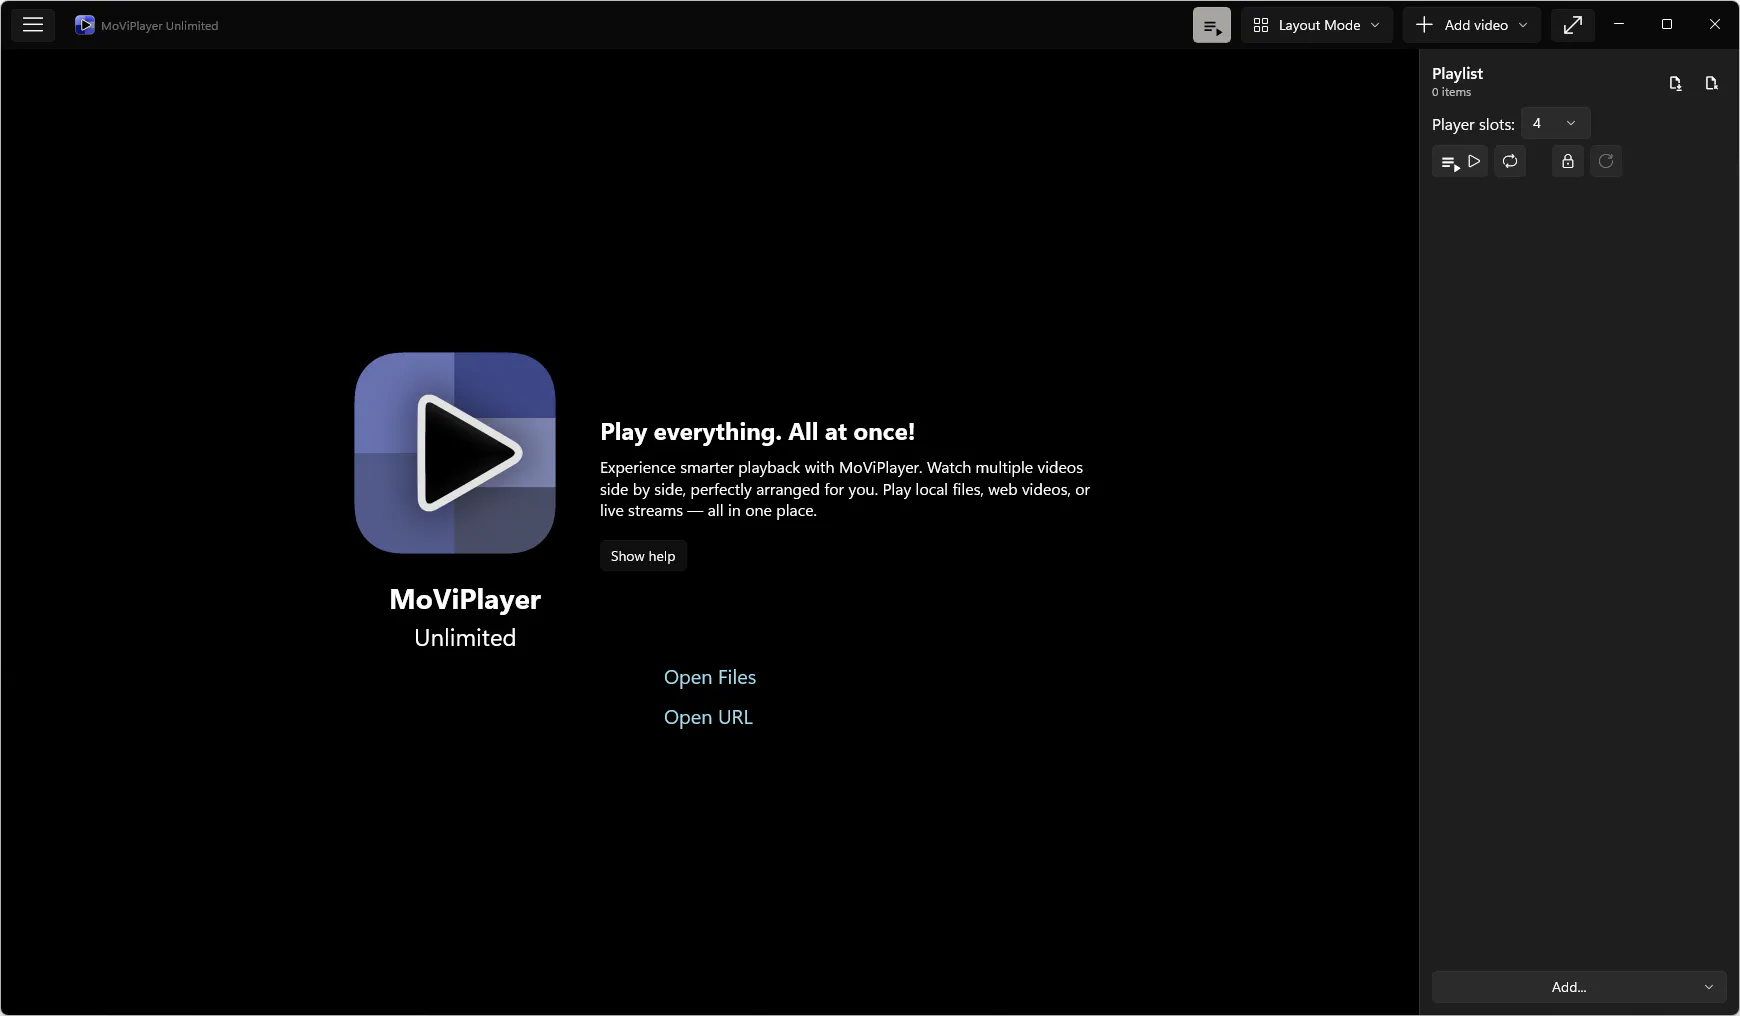Toggle the playlist repeat loop button

(1510, 161)
